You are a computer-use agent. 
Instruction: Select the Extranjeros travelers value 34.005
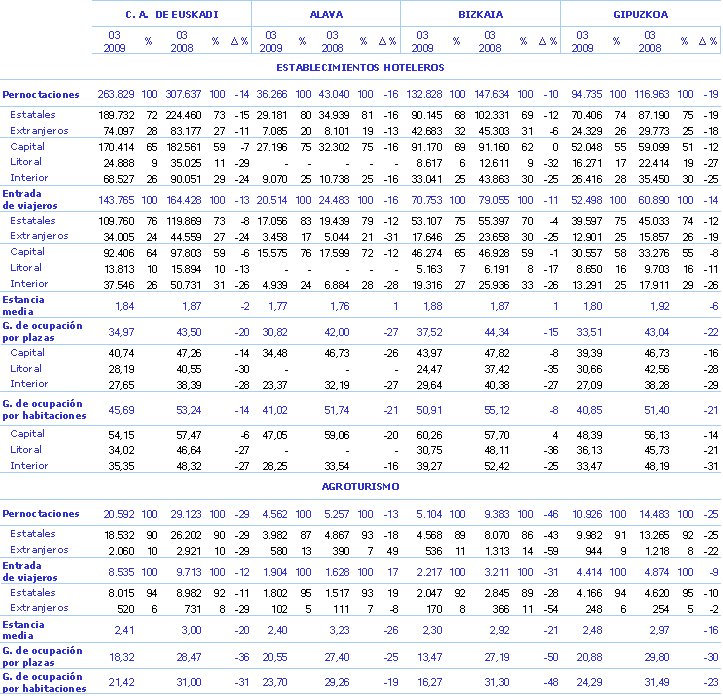point(119,238)
